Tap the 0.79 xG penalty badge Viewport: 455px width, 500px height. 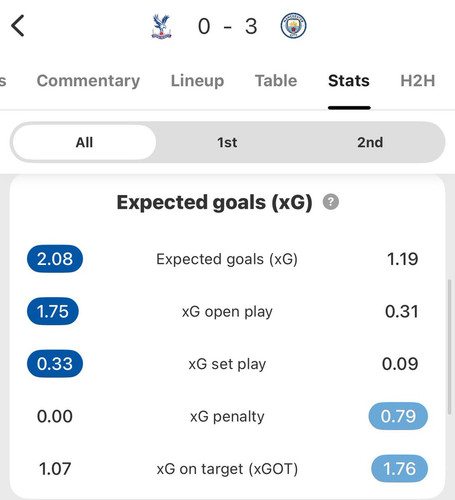tap(398, 416)
